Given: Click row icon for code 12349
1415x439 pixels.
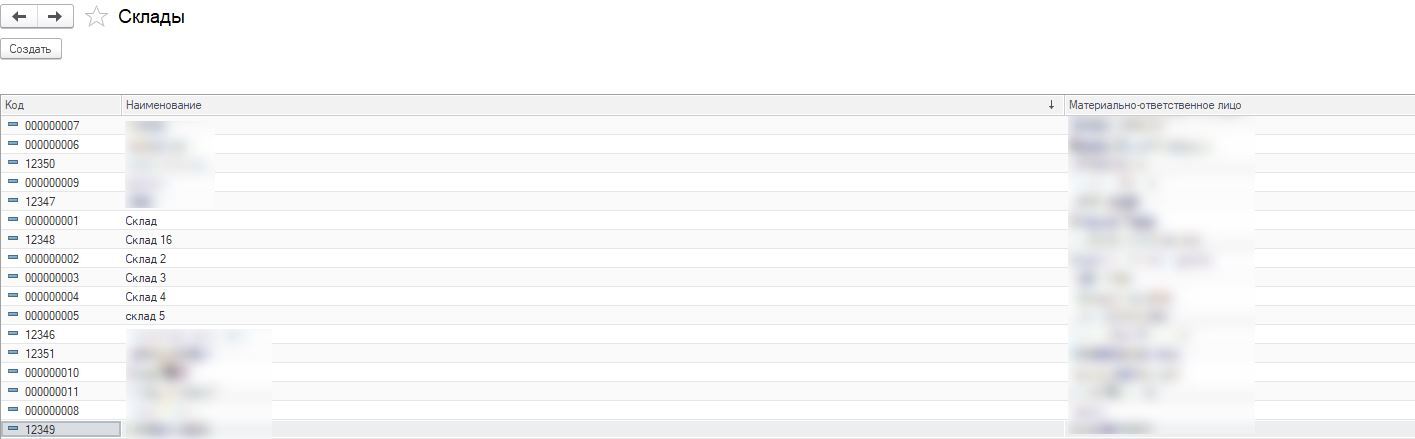Looking at the screenshot, I should click(13, 429).
